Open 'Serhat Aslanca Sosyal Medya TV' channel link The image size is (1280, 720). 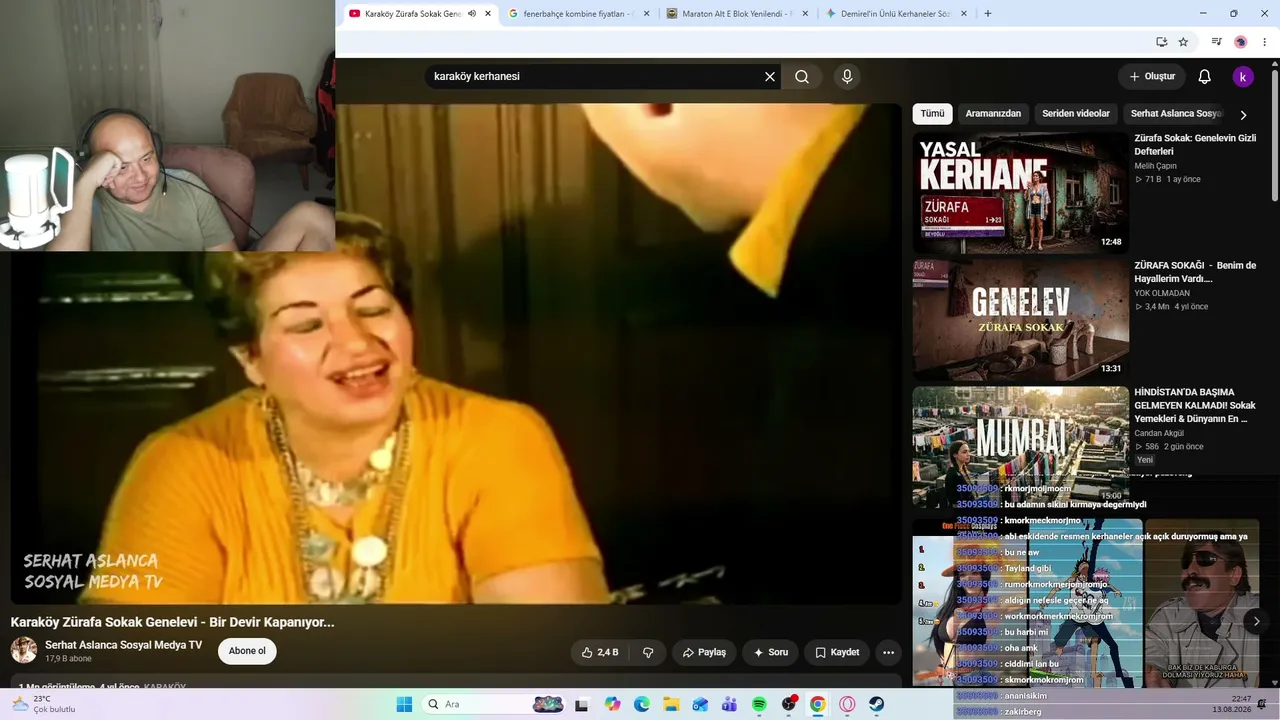[x=124, y=645]
